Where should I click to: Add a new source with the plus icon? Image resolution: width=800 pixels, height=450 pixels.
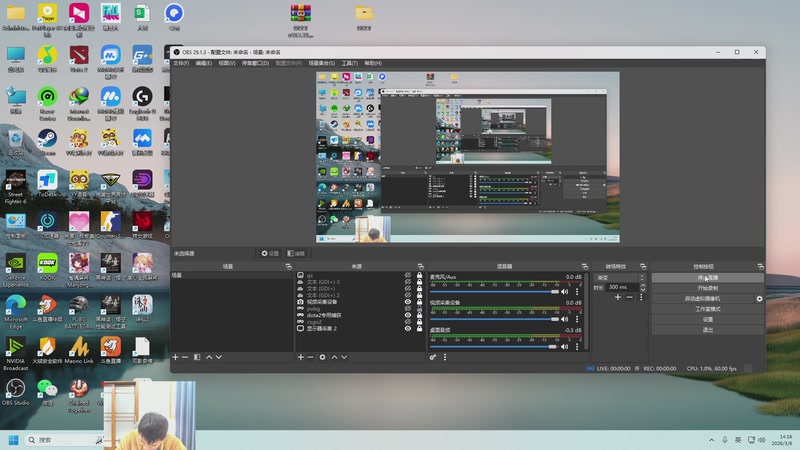tap(301, 357)
